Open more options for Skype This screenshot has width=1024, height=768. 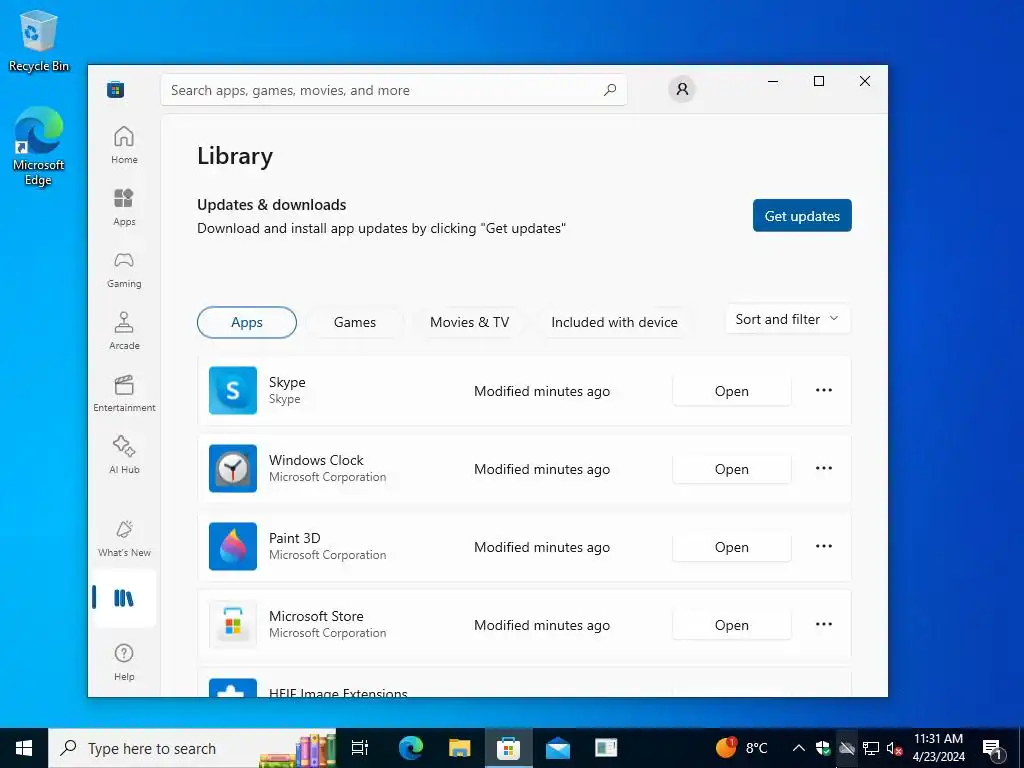pos(824,391)
